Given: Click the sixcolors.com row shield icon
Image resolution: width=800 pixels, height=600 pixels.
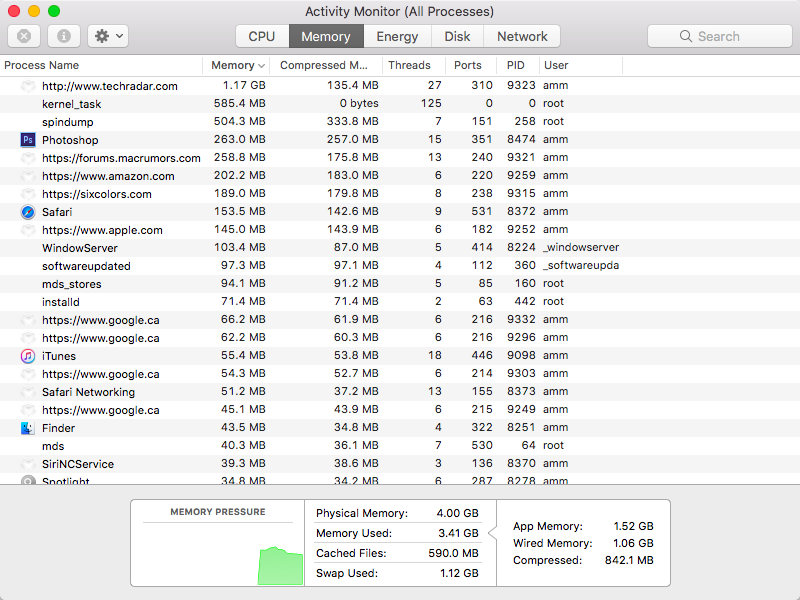Looking at the screenshot, I should [x=28, y=194].
